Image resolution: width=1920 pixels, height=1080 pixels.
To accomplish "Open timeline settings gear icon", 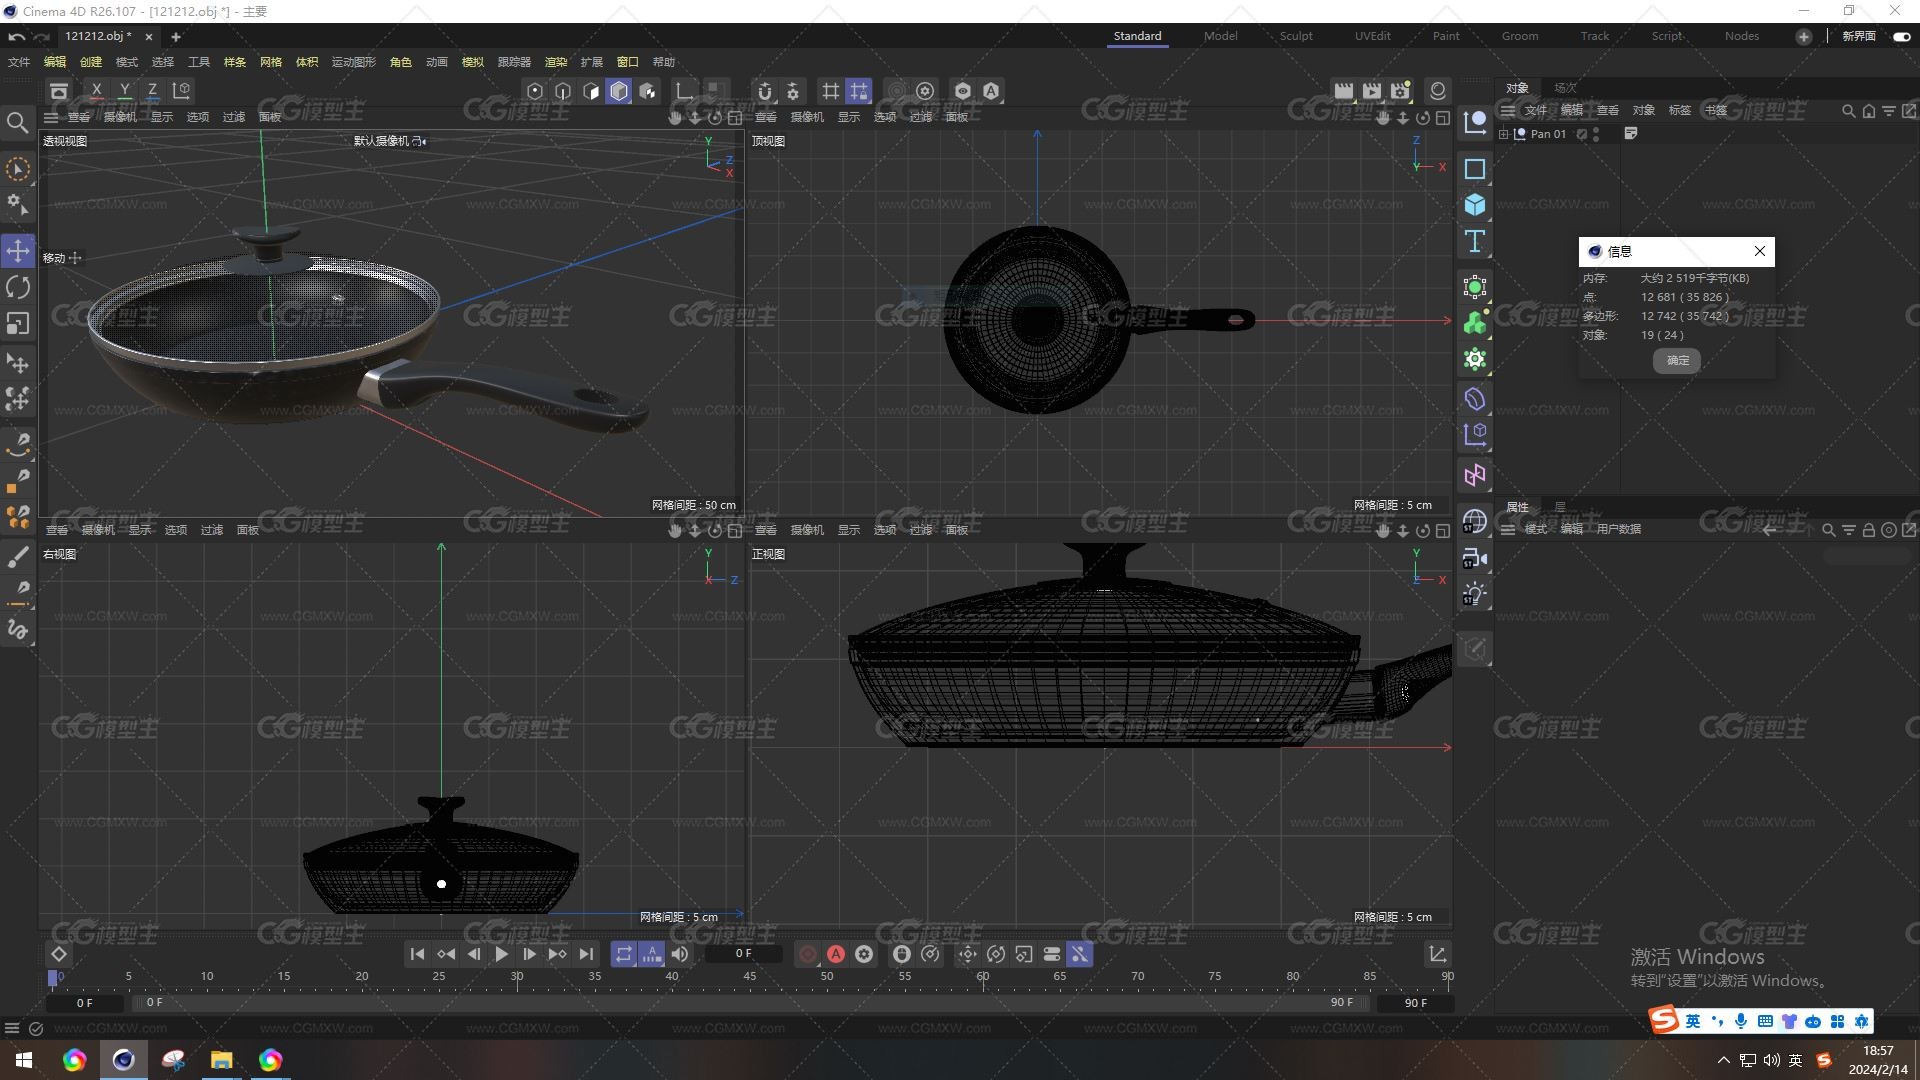I will [864, 954].
